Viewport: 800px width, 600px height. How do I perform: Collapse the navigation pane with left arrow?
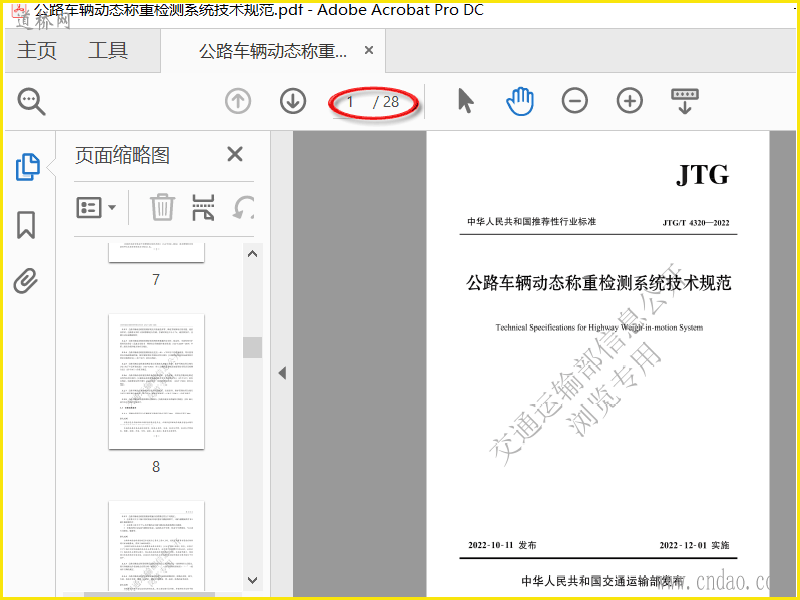point(282,373)
